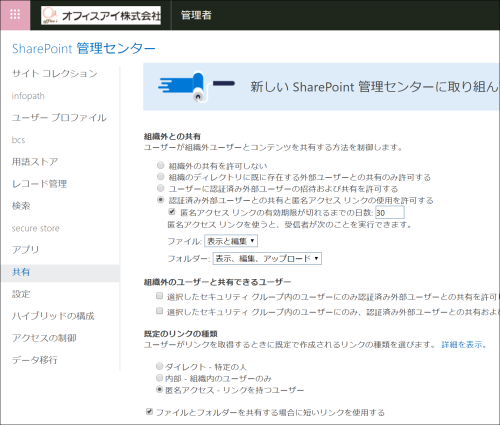Go to 用語ストア navigation item
Screen dimensions: 500x425
click(35, 162)
